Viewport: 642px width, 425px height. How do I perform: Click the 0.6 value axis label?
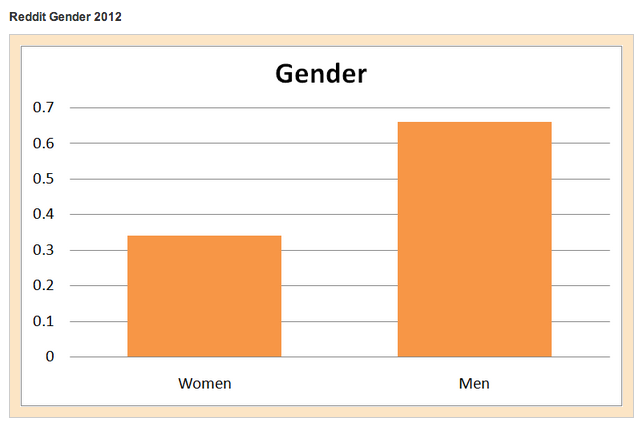[44, 143]
